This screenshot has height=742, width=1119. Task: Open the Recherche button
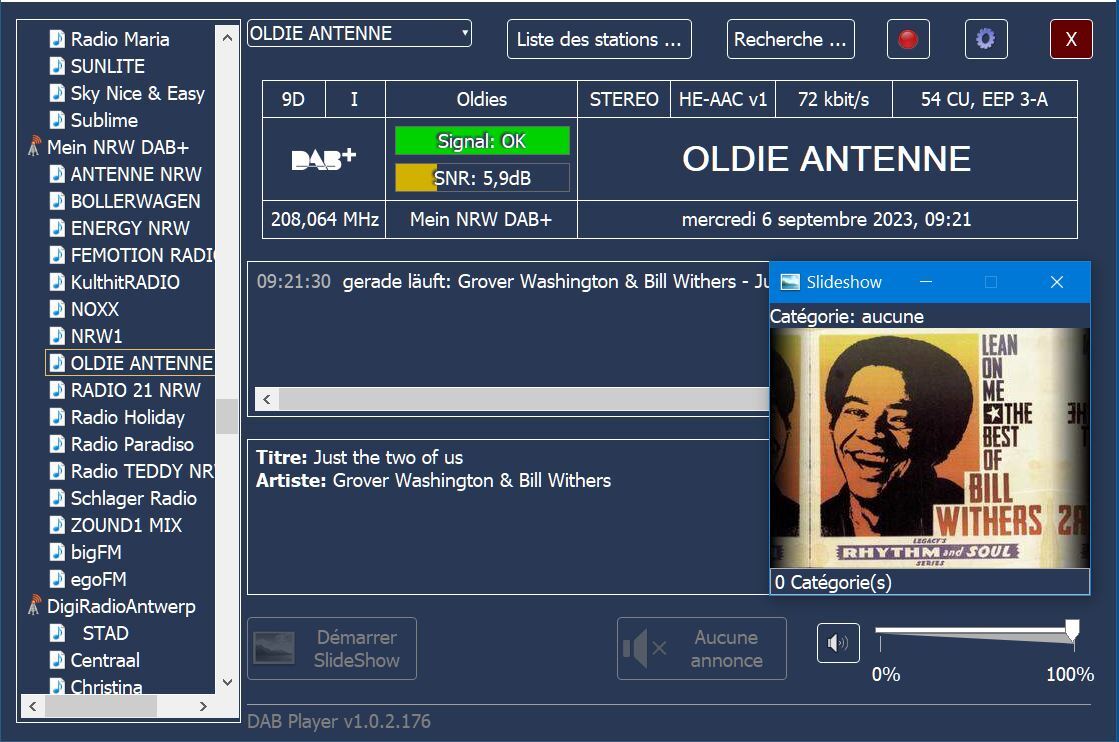pos(791,39)
